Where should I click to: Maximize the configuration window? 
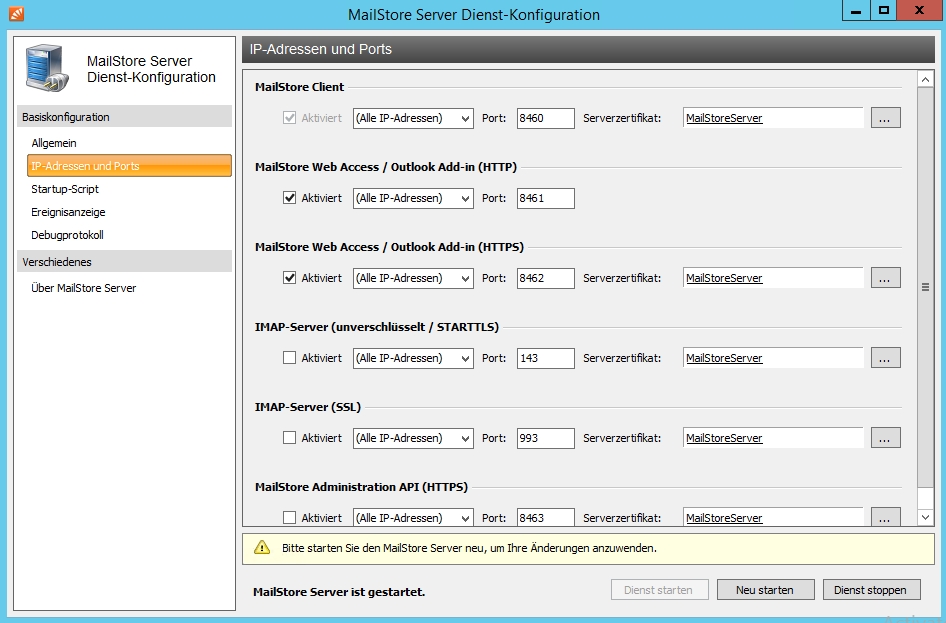tap(883, 10)
